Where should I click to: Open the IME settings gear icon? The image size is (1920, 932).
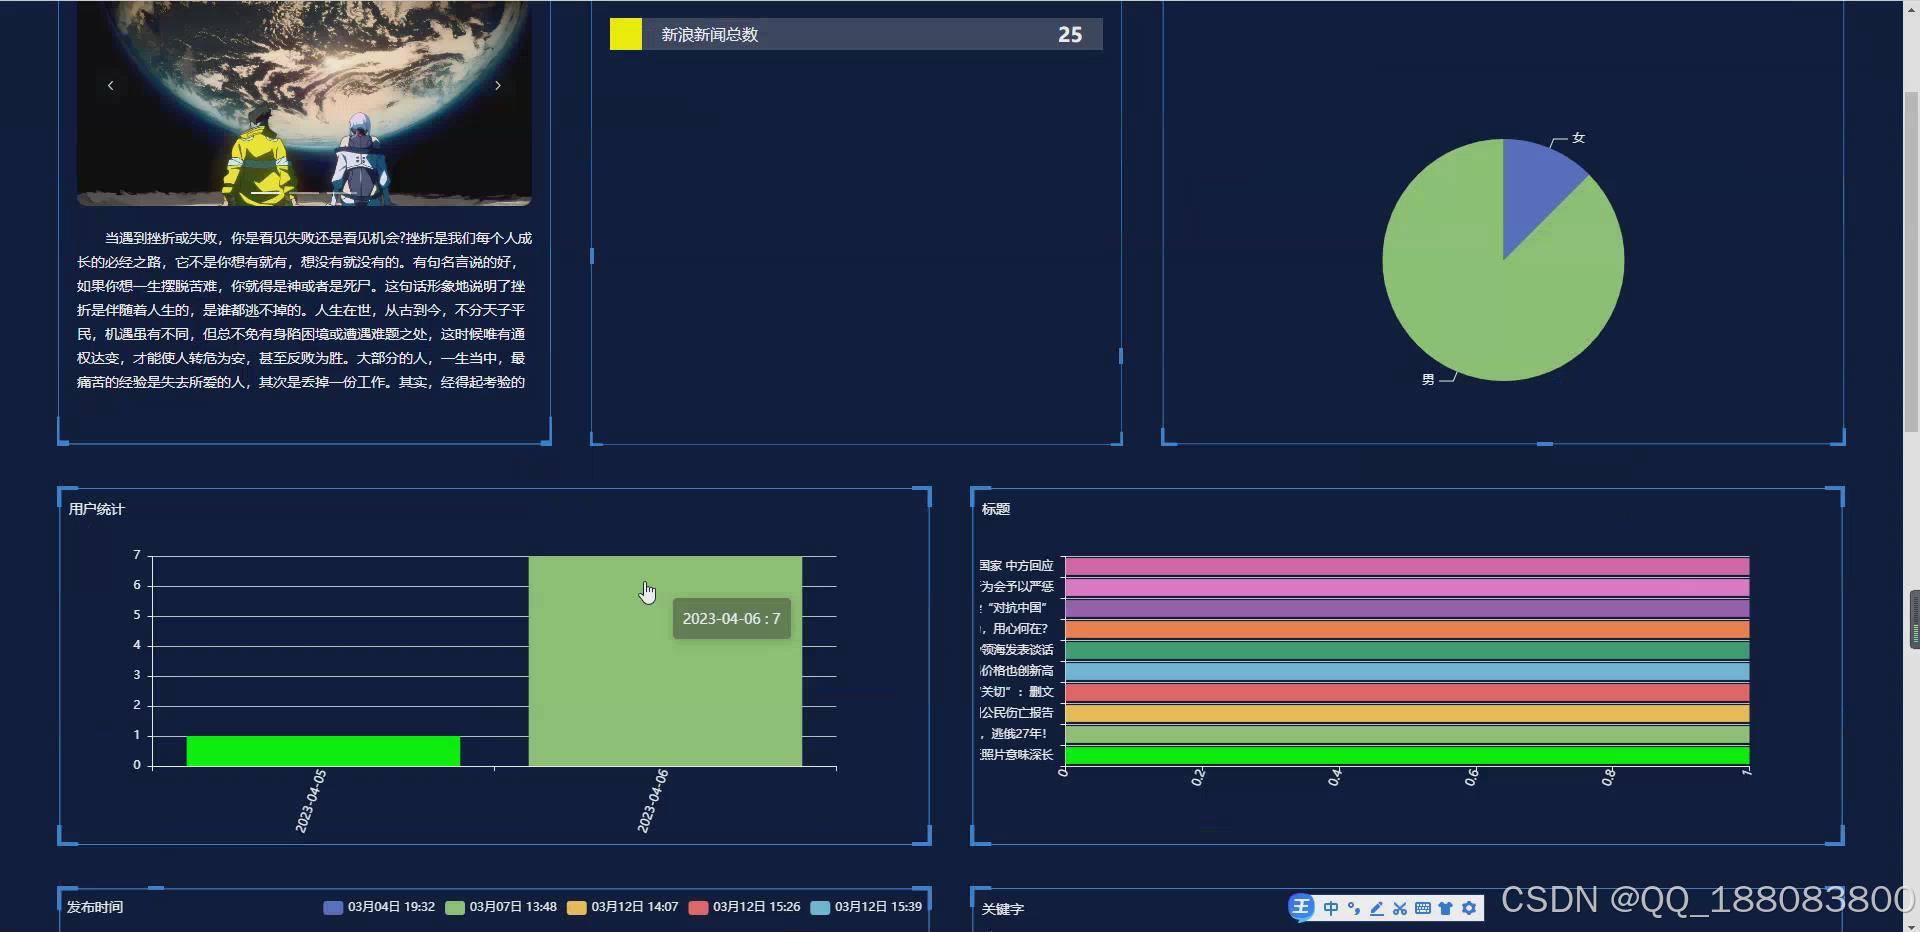(1468, 908)
